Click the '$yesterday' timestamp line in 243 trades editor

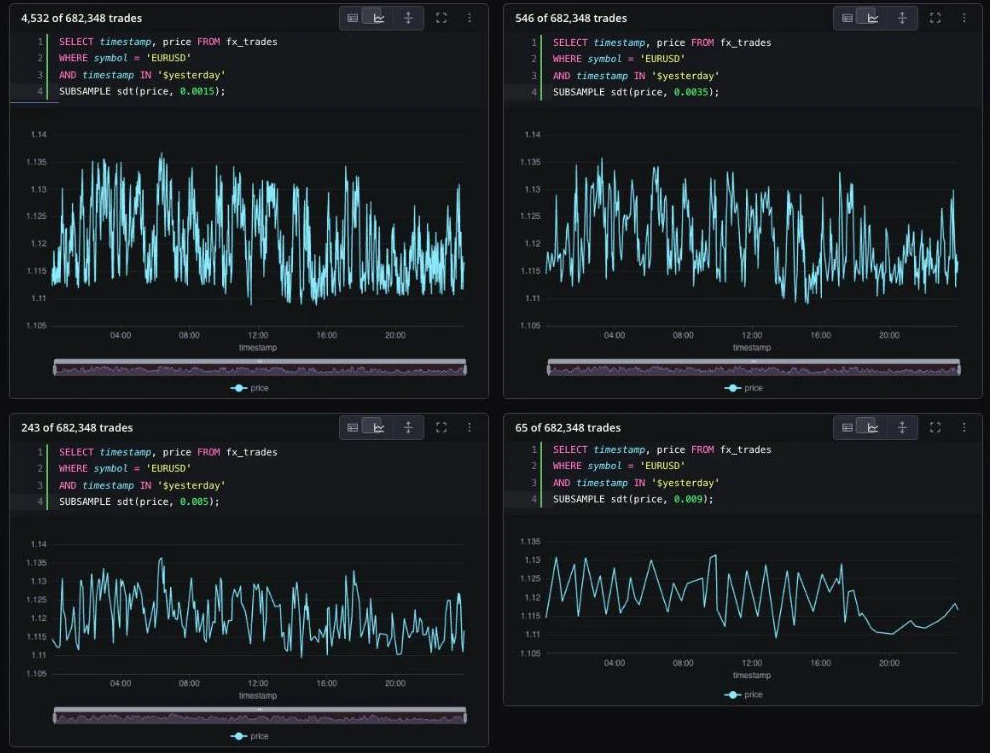pos(142,485)
